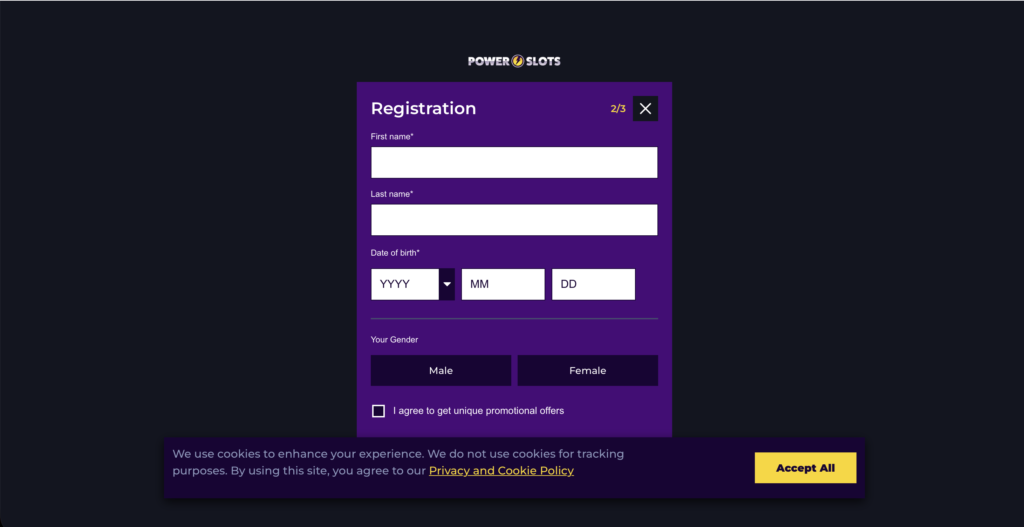The image size is (1024, 527).
Task: Click the 'Your Gender' label
Action: (394, 340)
